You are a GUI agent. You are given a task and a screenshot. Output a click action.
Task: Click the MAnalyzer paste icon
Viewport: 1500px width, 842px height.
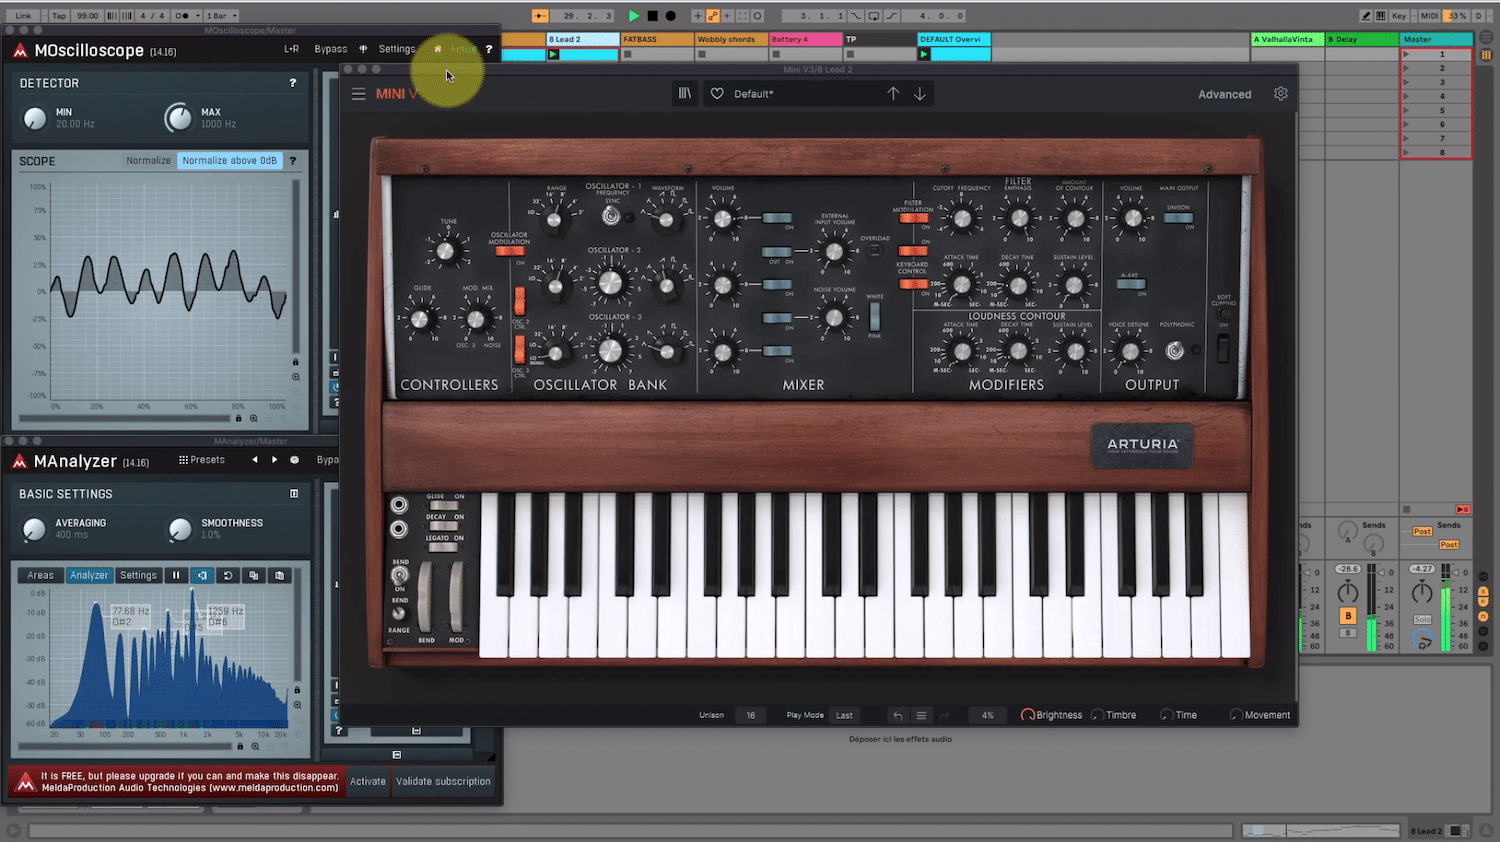(x=280, y=575)
